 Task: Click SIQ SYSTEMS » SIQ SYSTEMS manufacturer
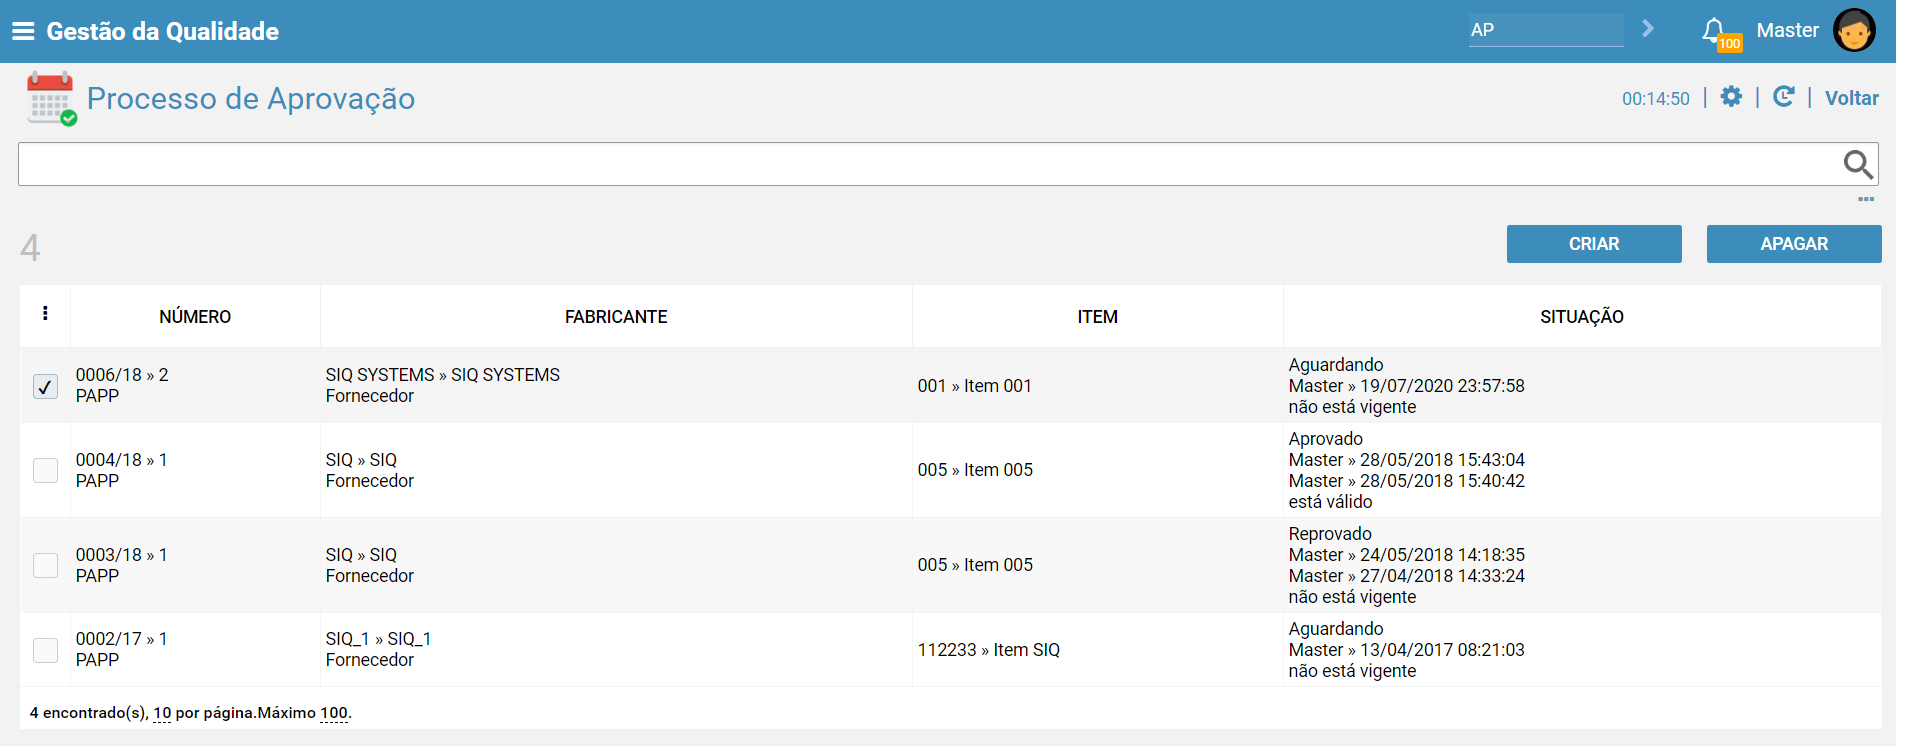443,375
